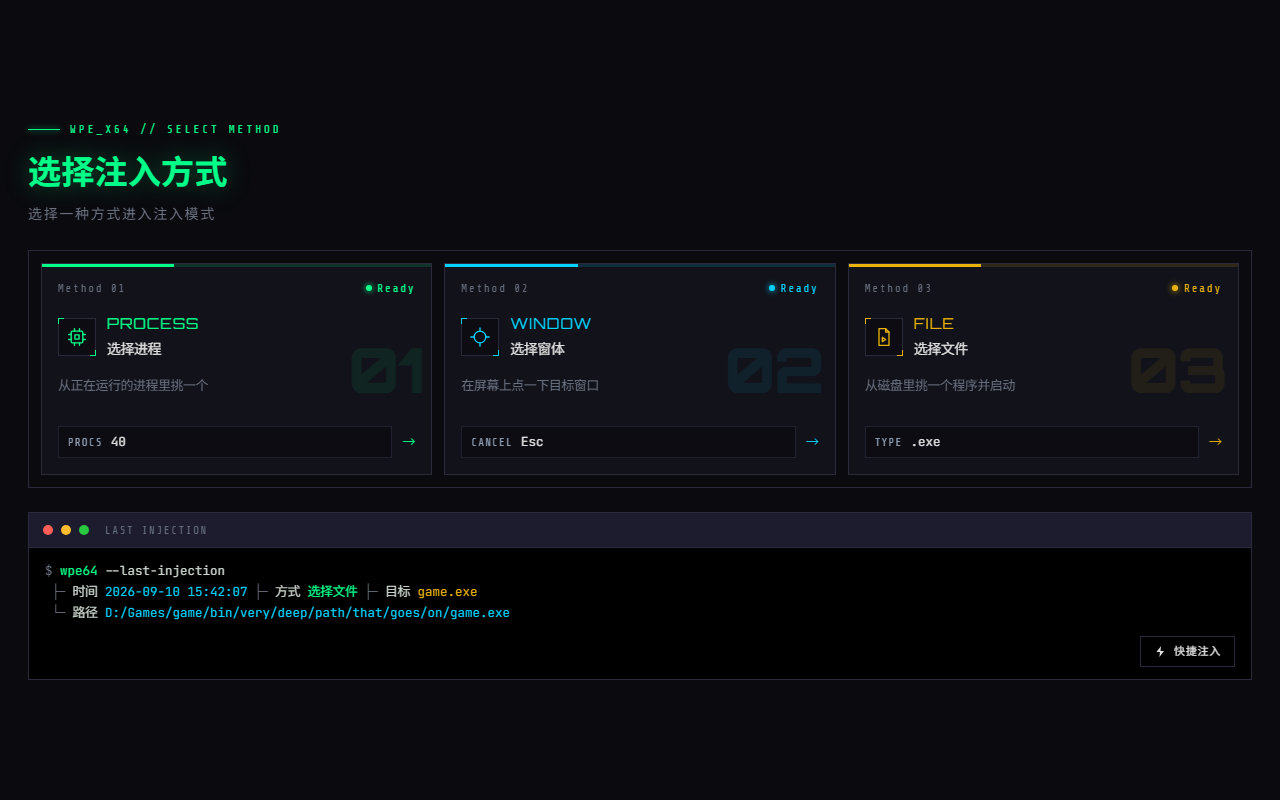Click the Ready status on Method 03
The width and height of the screenshot is (1280, 800).
click(1197, 288)
